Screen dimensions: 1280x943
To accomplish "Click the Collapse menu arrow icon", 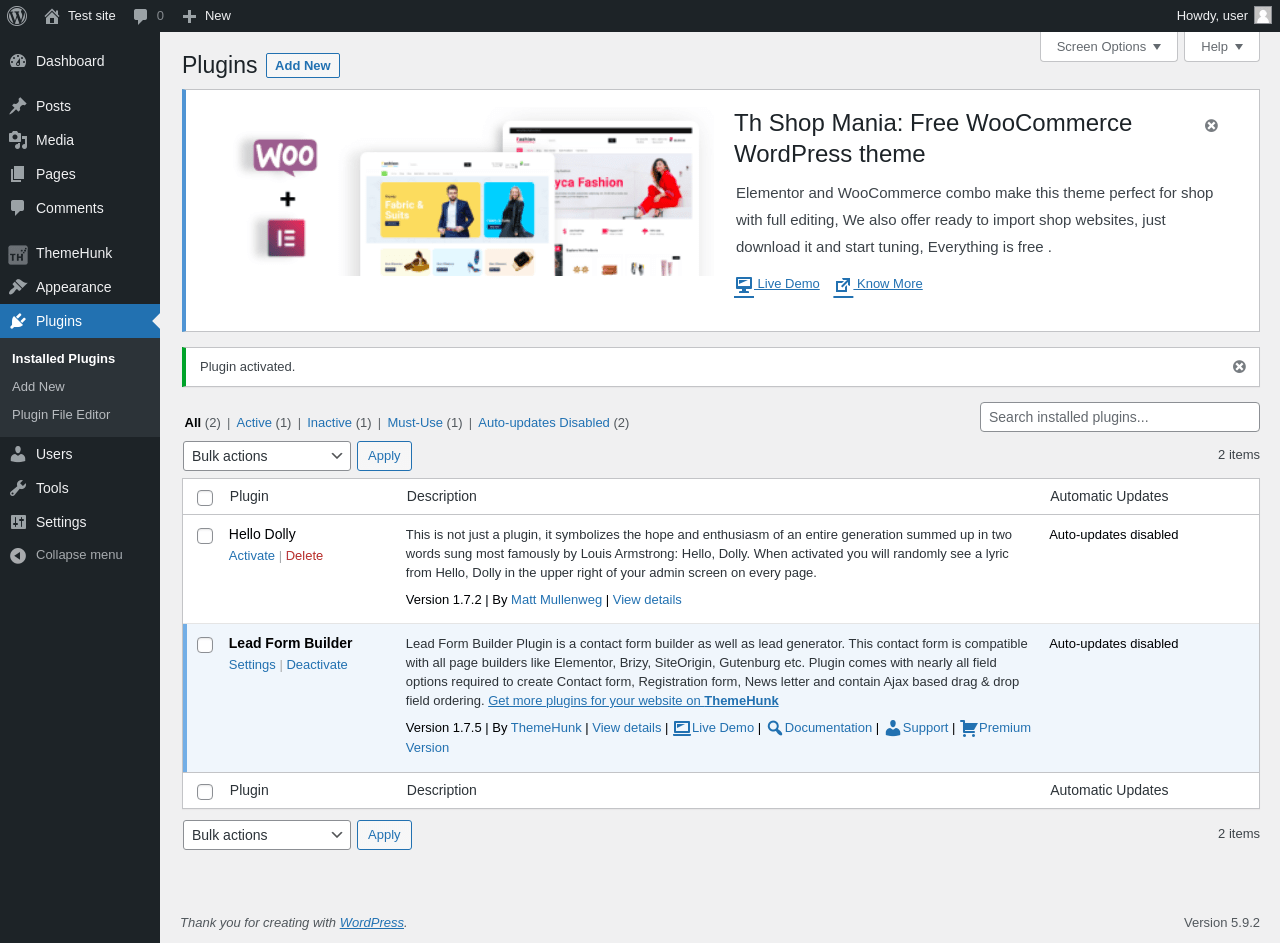I will click(x=18, y=555).
